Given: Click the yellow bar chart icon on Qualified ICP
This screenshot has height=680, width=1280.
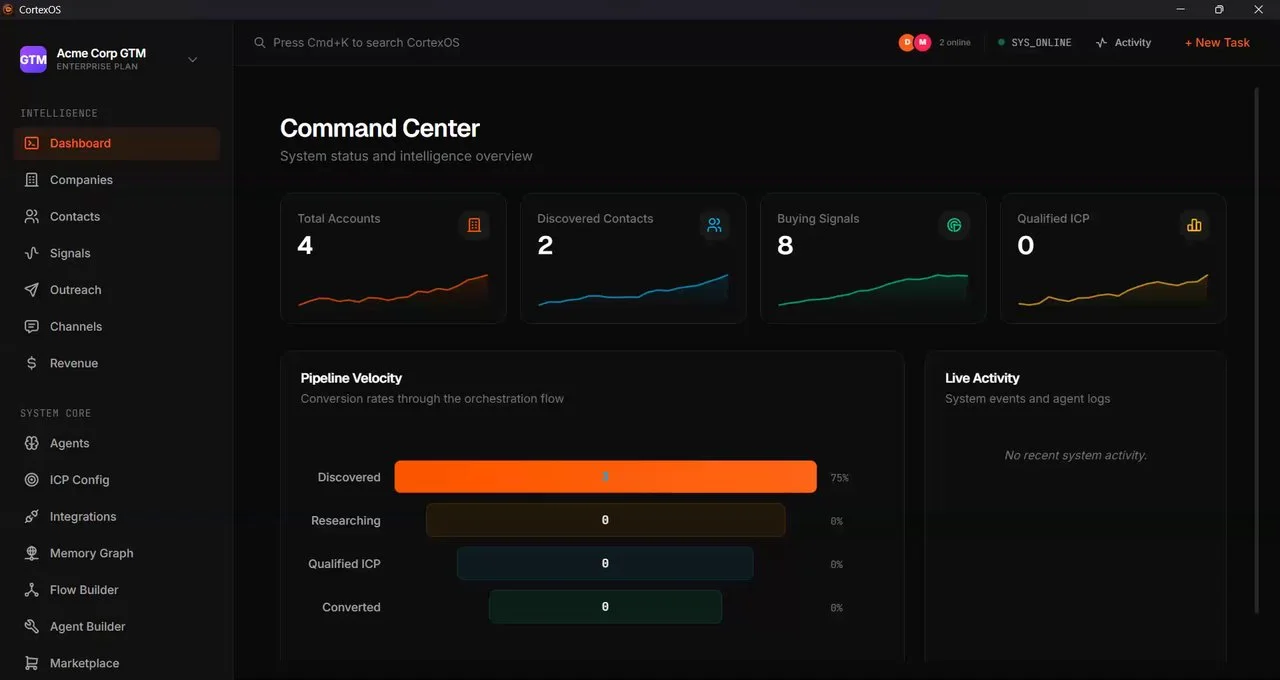Looking at the screenshot, I should (x=1194, y=225).
